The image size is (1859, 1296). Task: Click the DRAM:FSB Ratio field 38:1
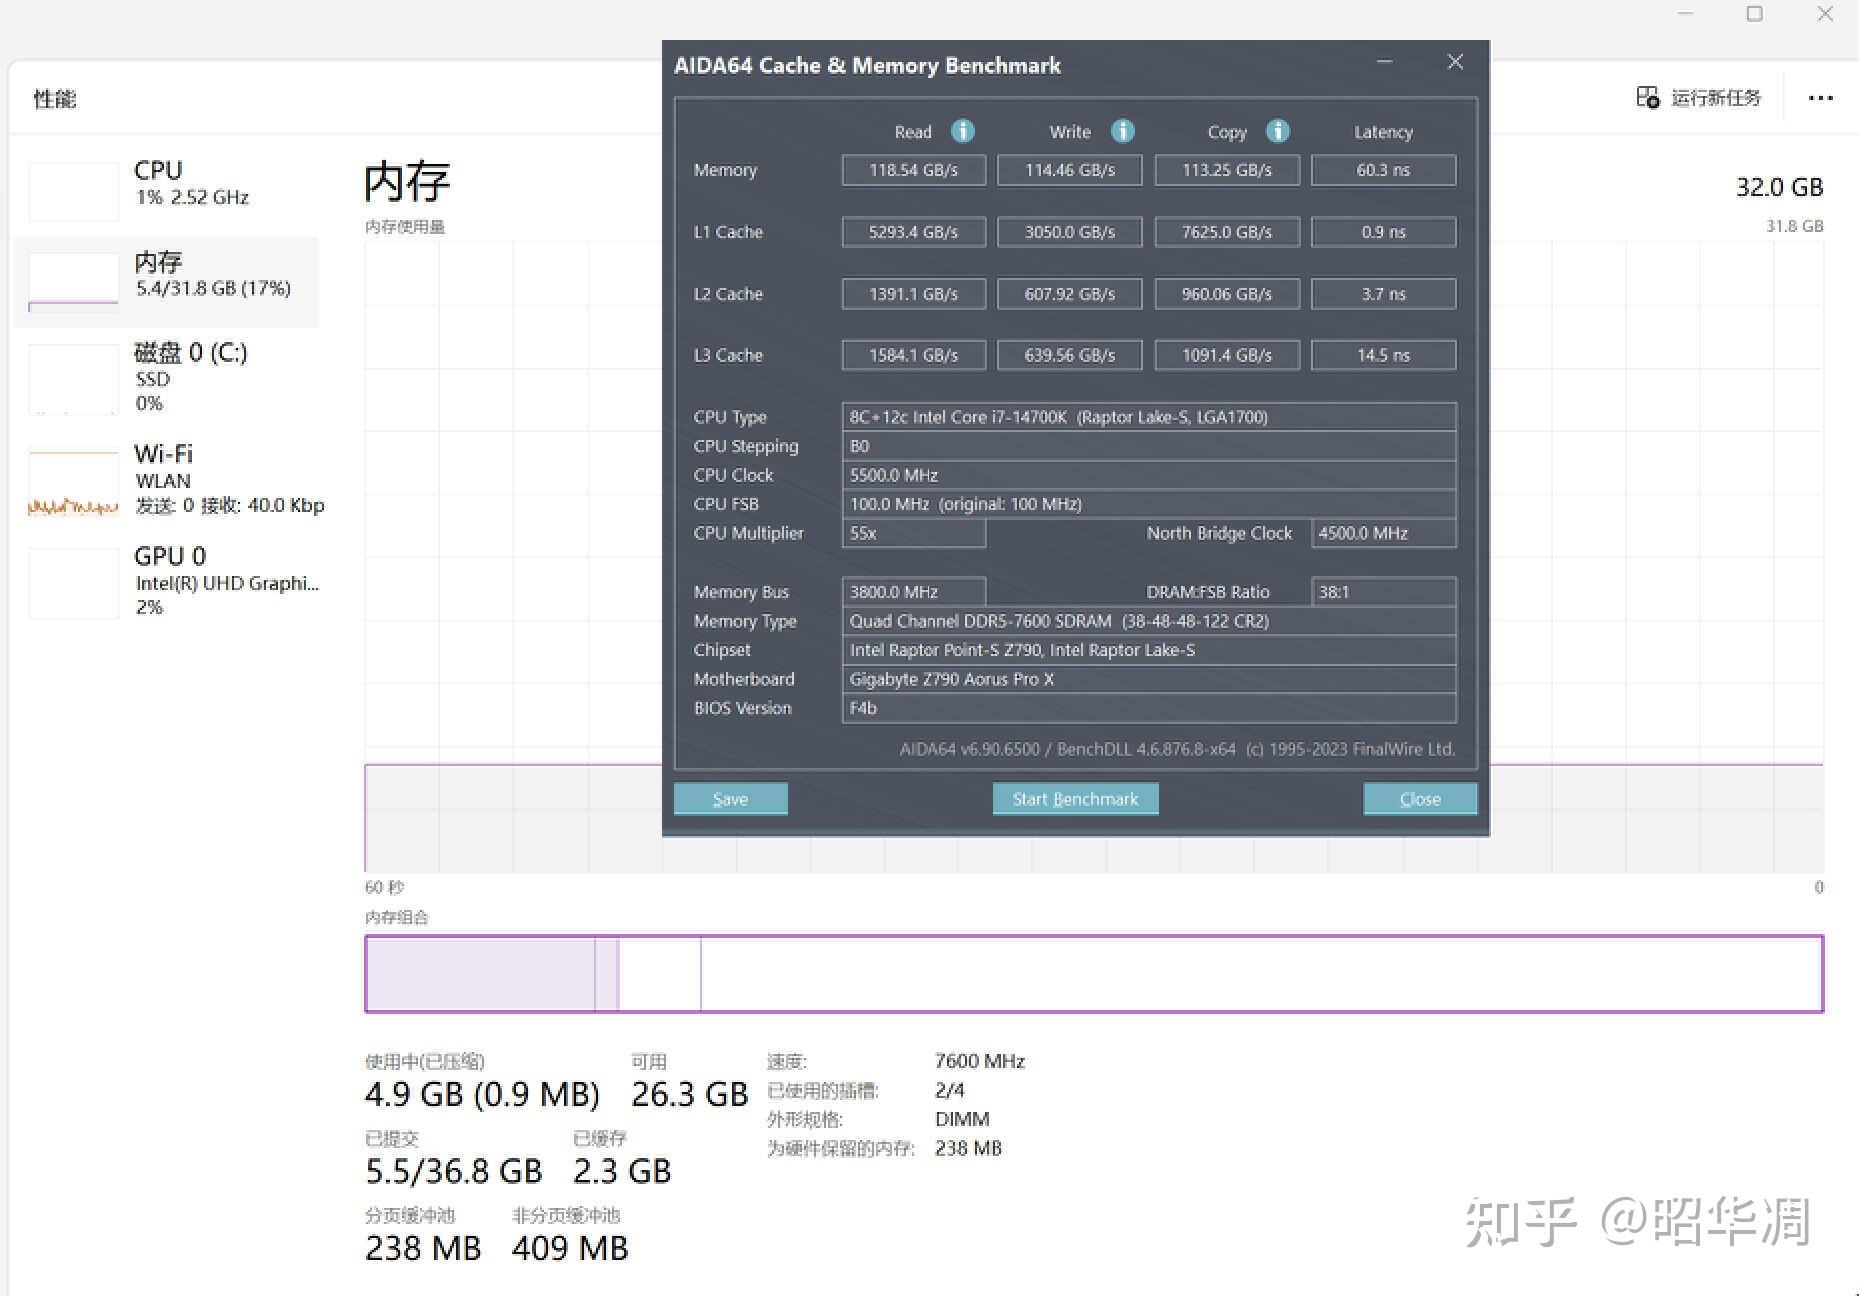click(x=1383, y=592)
